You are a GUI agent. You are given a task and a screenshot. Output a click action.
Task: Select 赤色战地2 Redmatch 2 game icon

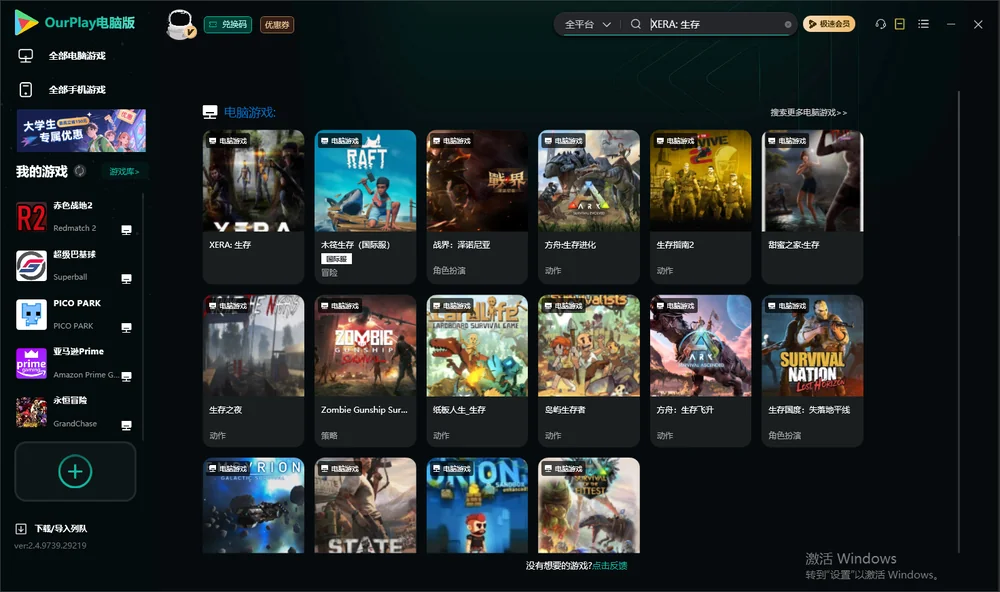31,217
